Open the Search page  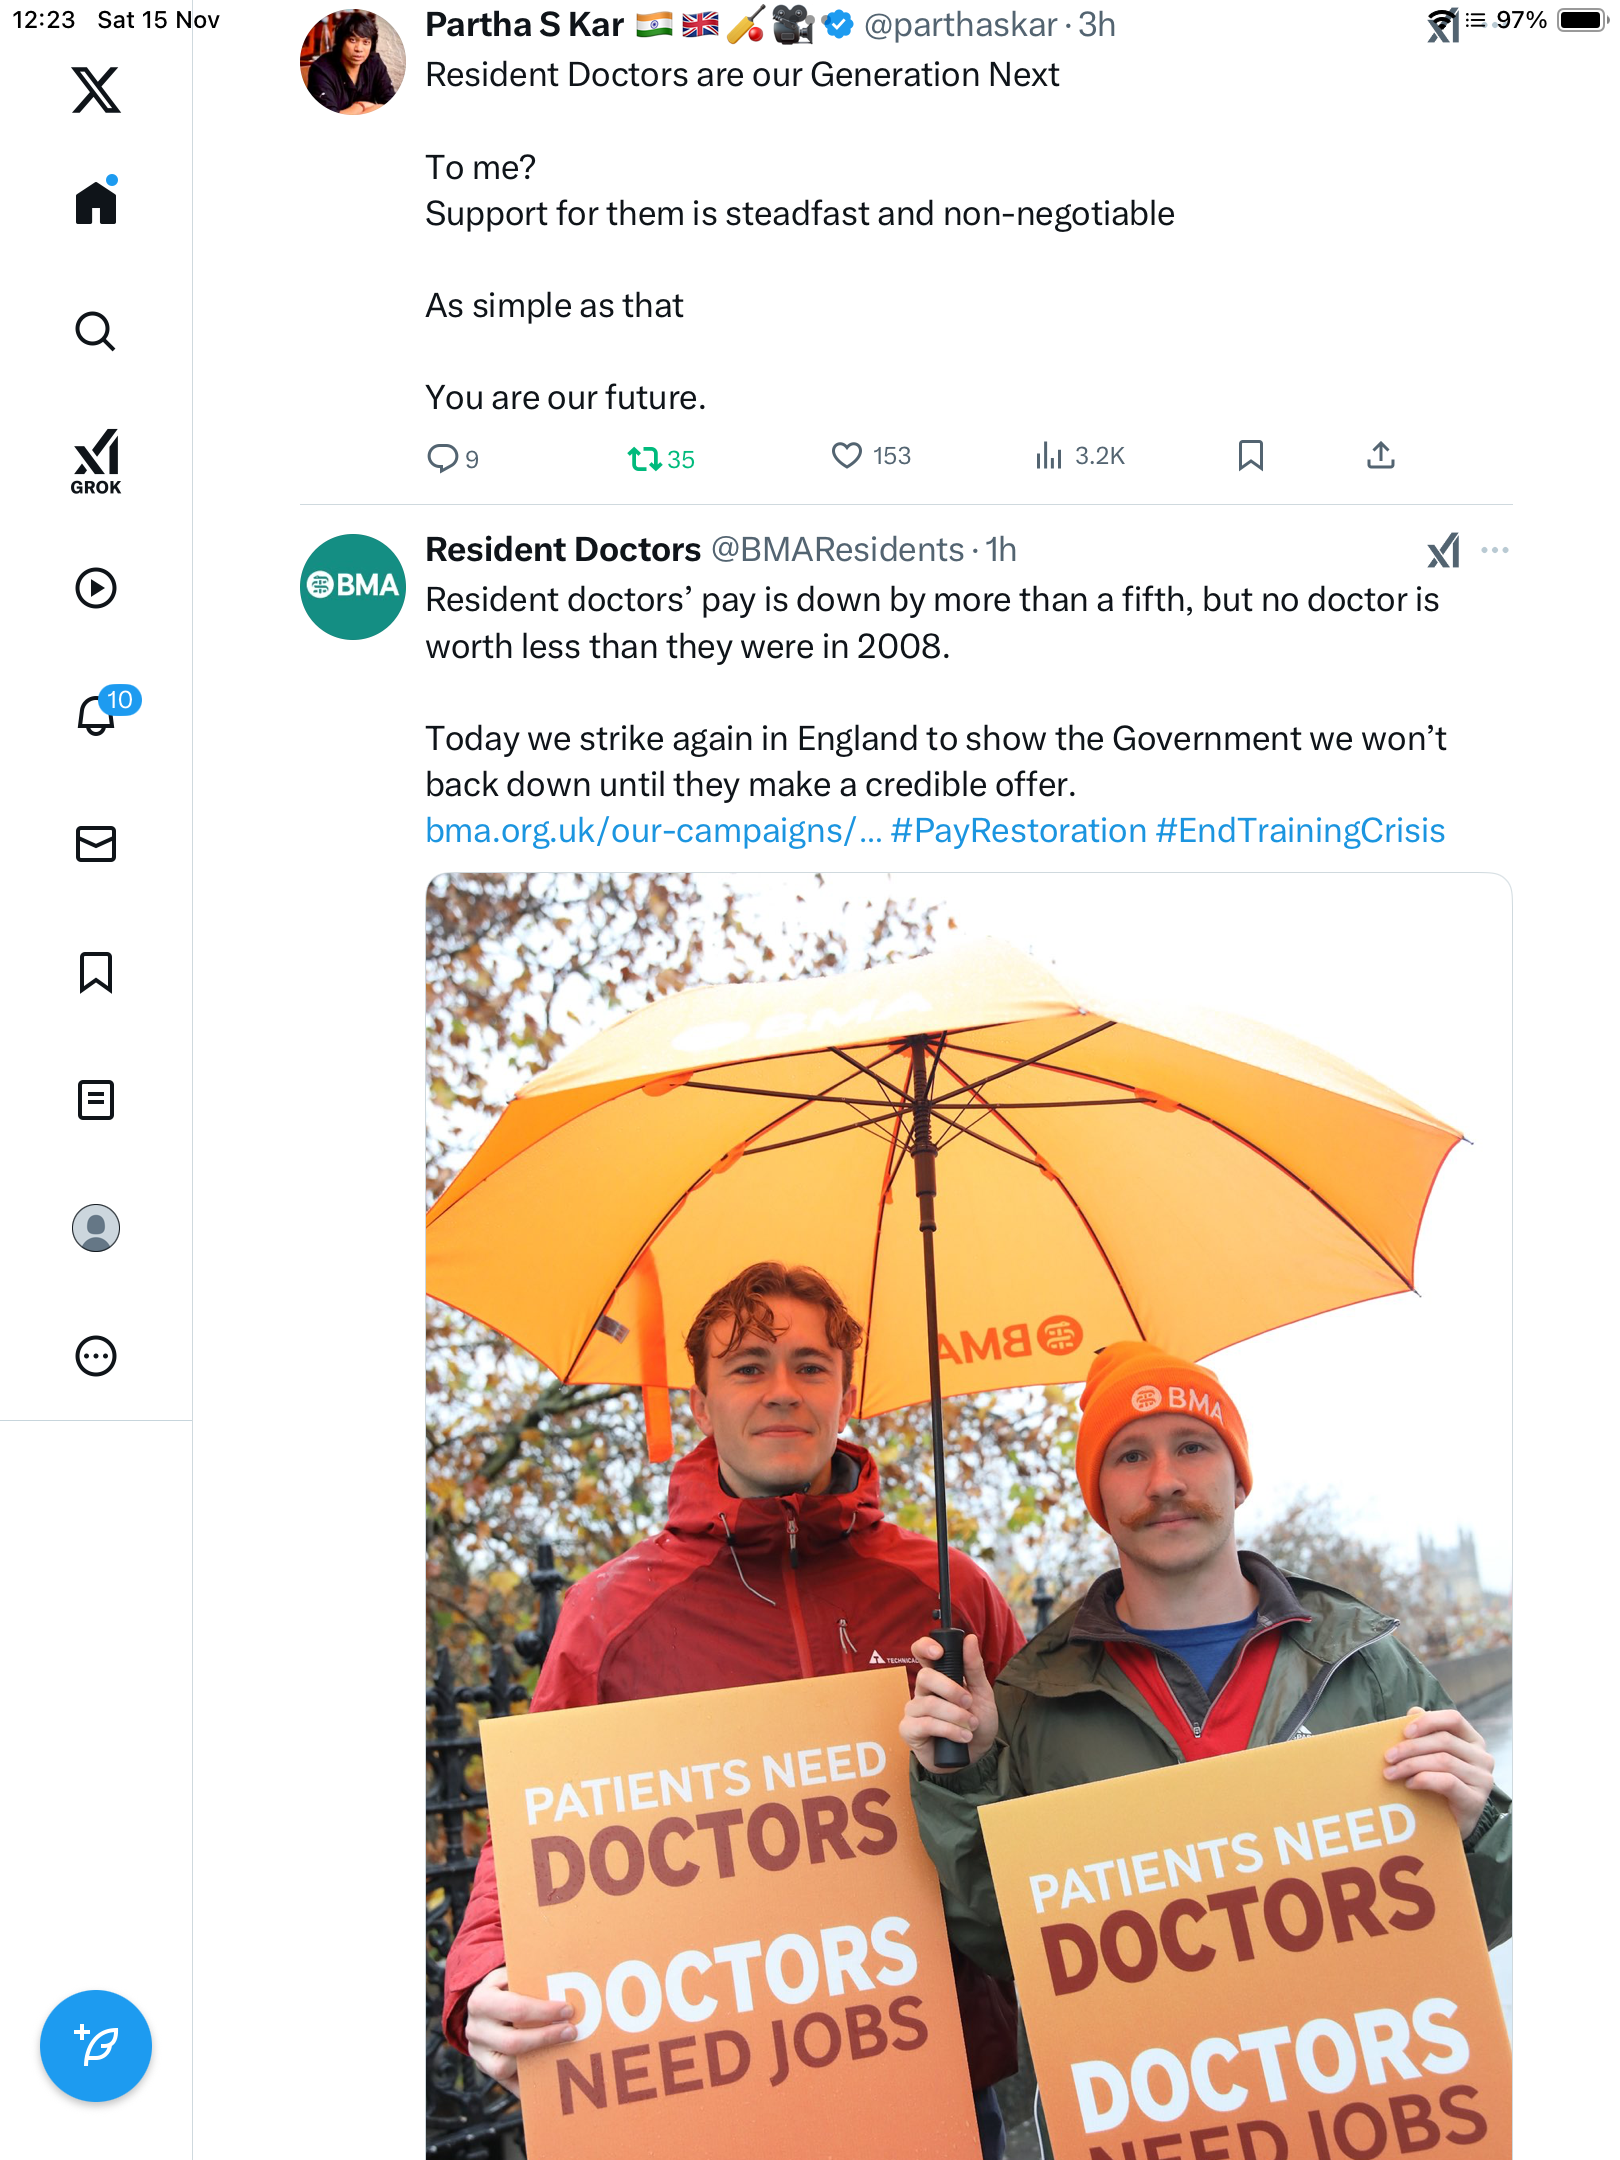pyautogui.click(x=96, y=331)
